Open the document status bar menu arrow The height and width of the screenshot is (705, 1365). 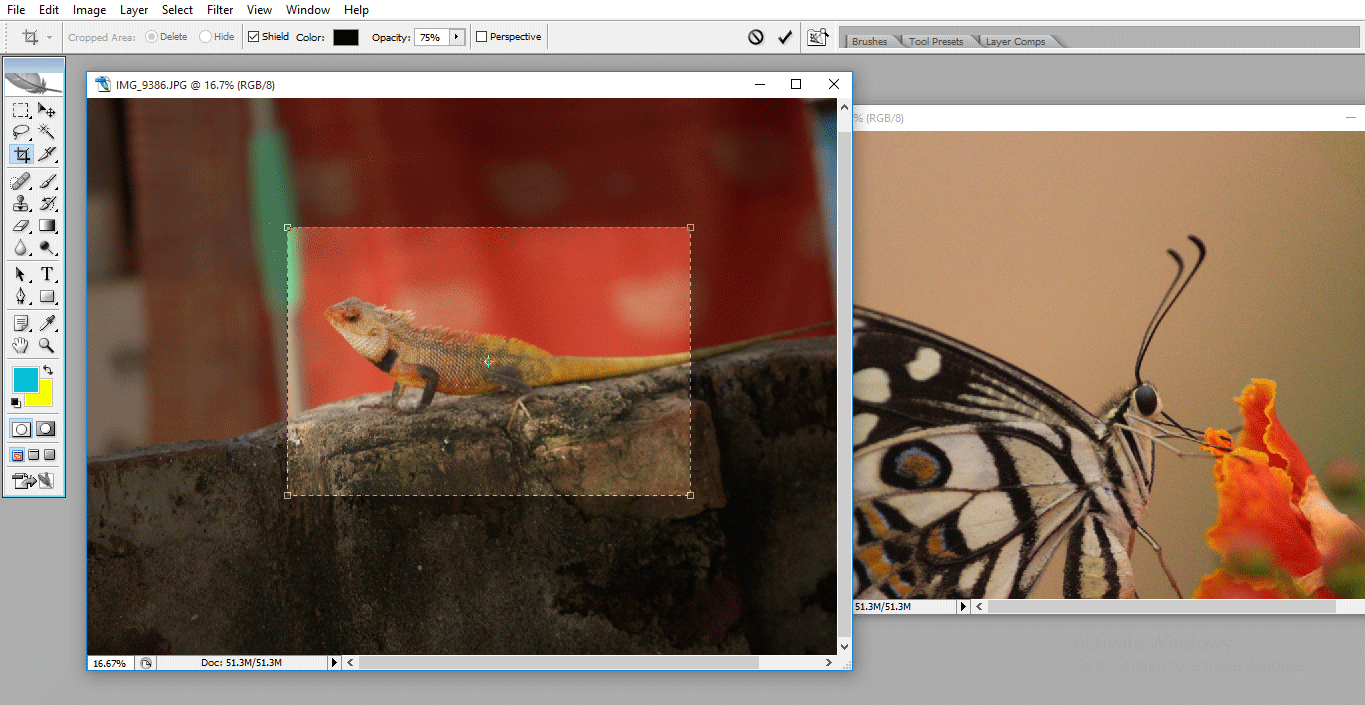334,662
